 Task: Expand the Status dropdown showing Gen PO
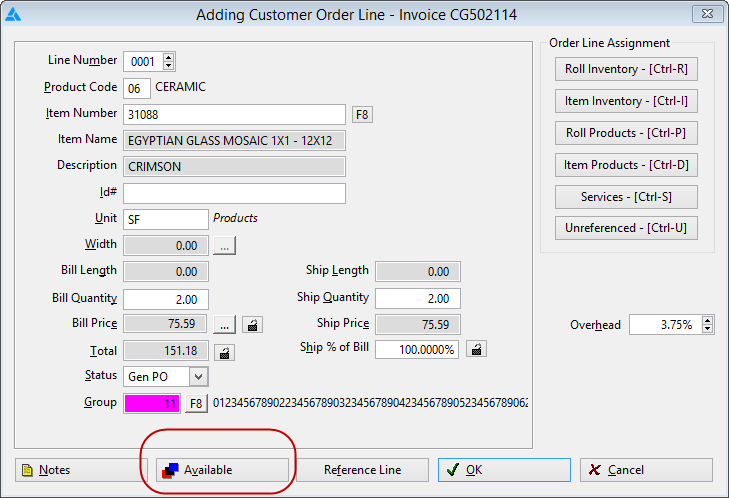199,377
